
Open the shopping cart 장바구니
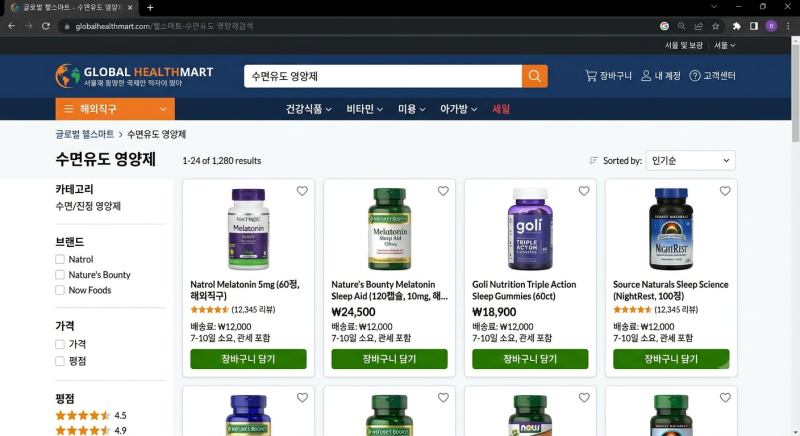point(608,75)
